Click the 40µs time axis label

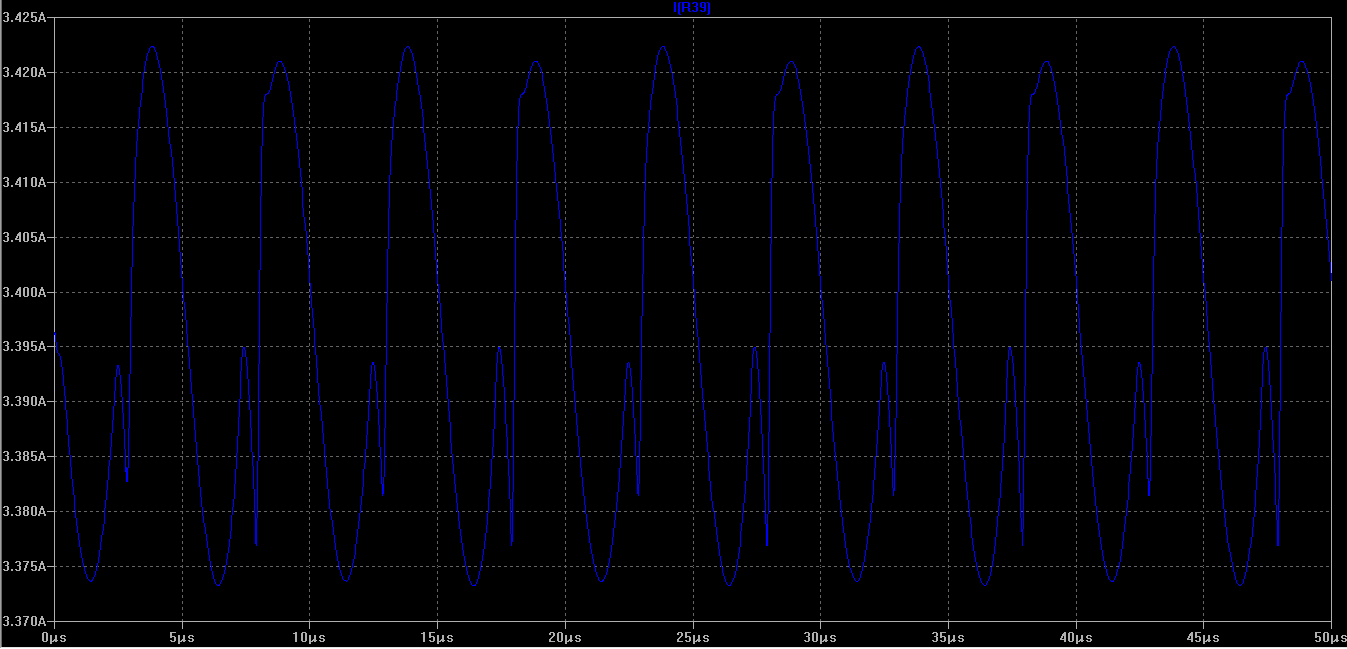point(1076,637)
